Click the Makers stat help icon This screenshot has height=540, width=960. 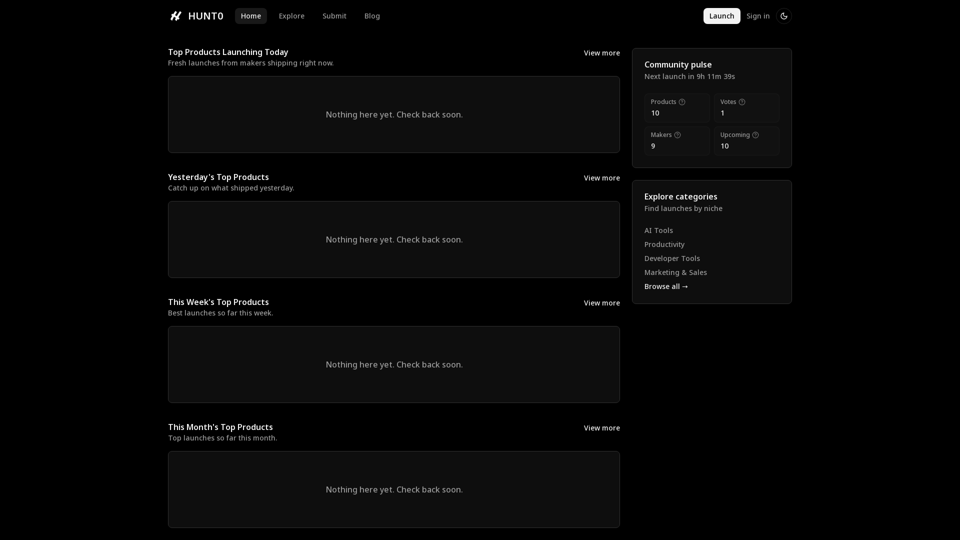click(x=677, y=135)
